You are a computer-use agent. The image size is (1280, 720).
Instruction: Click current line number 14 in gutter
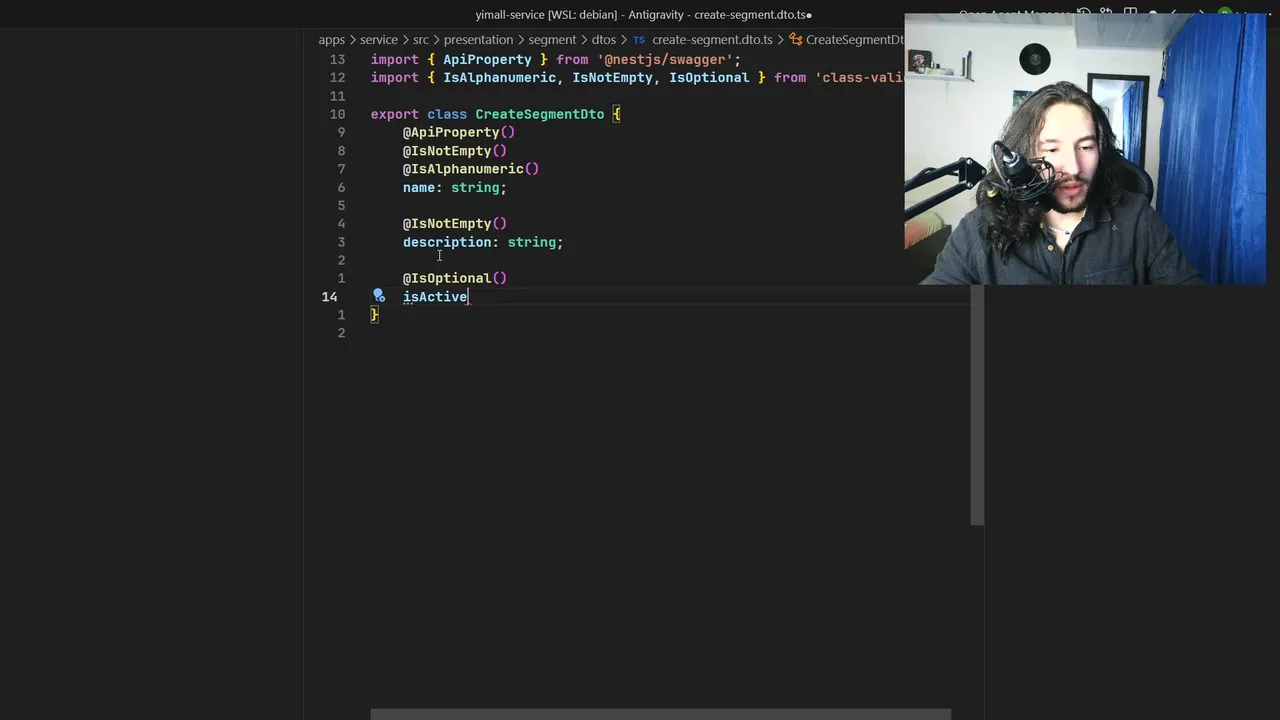[329, 297]
